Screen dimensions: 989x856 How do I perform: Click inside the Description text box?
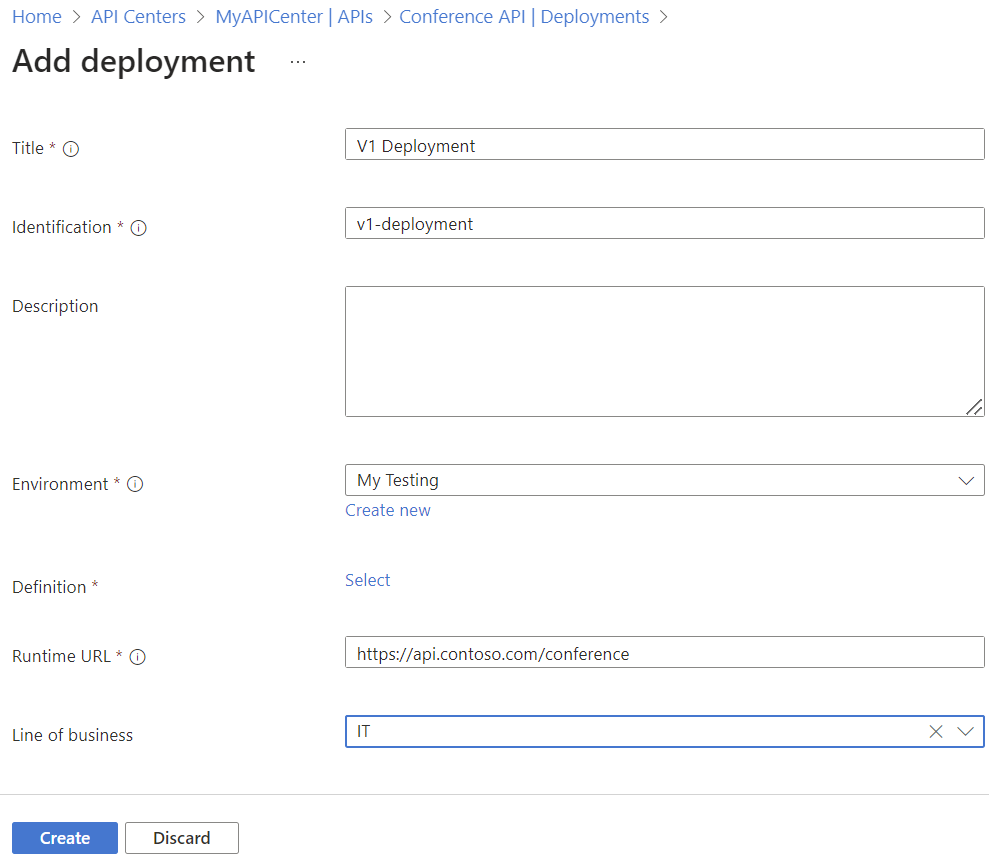[664, 350]
